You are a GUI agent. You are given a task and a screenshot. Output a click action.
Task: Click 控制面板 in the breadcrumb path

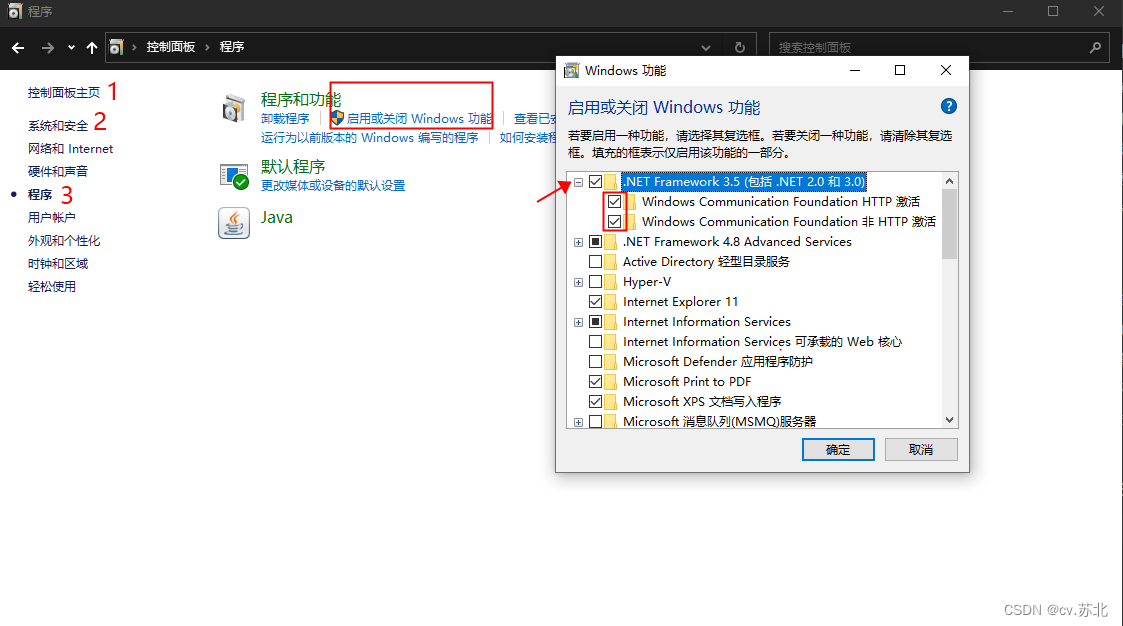170,47
